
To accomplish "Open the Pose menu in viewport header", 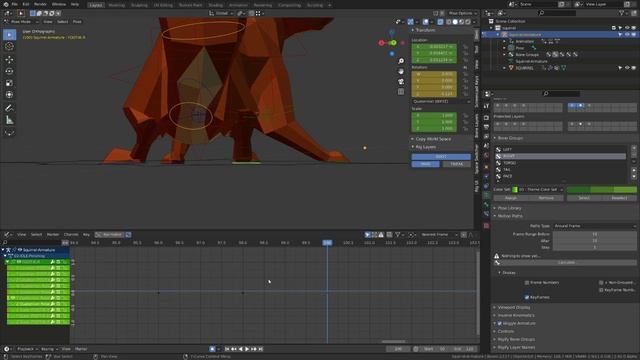I will pyautogui.click(x=77, y=22).
